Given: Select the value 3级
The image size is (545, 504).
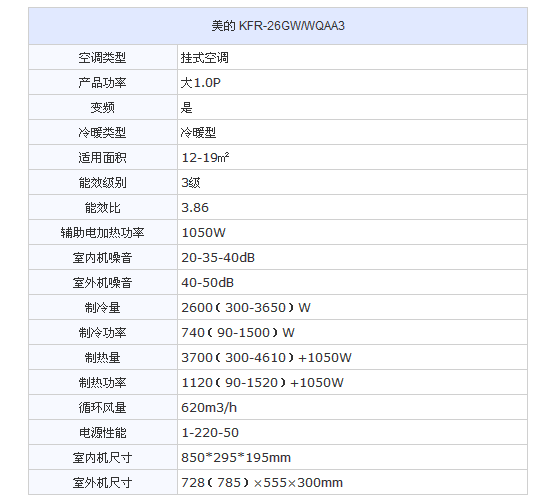Looking at the screenshot, I should click(191, 183).
